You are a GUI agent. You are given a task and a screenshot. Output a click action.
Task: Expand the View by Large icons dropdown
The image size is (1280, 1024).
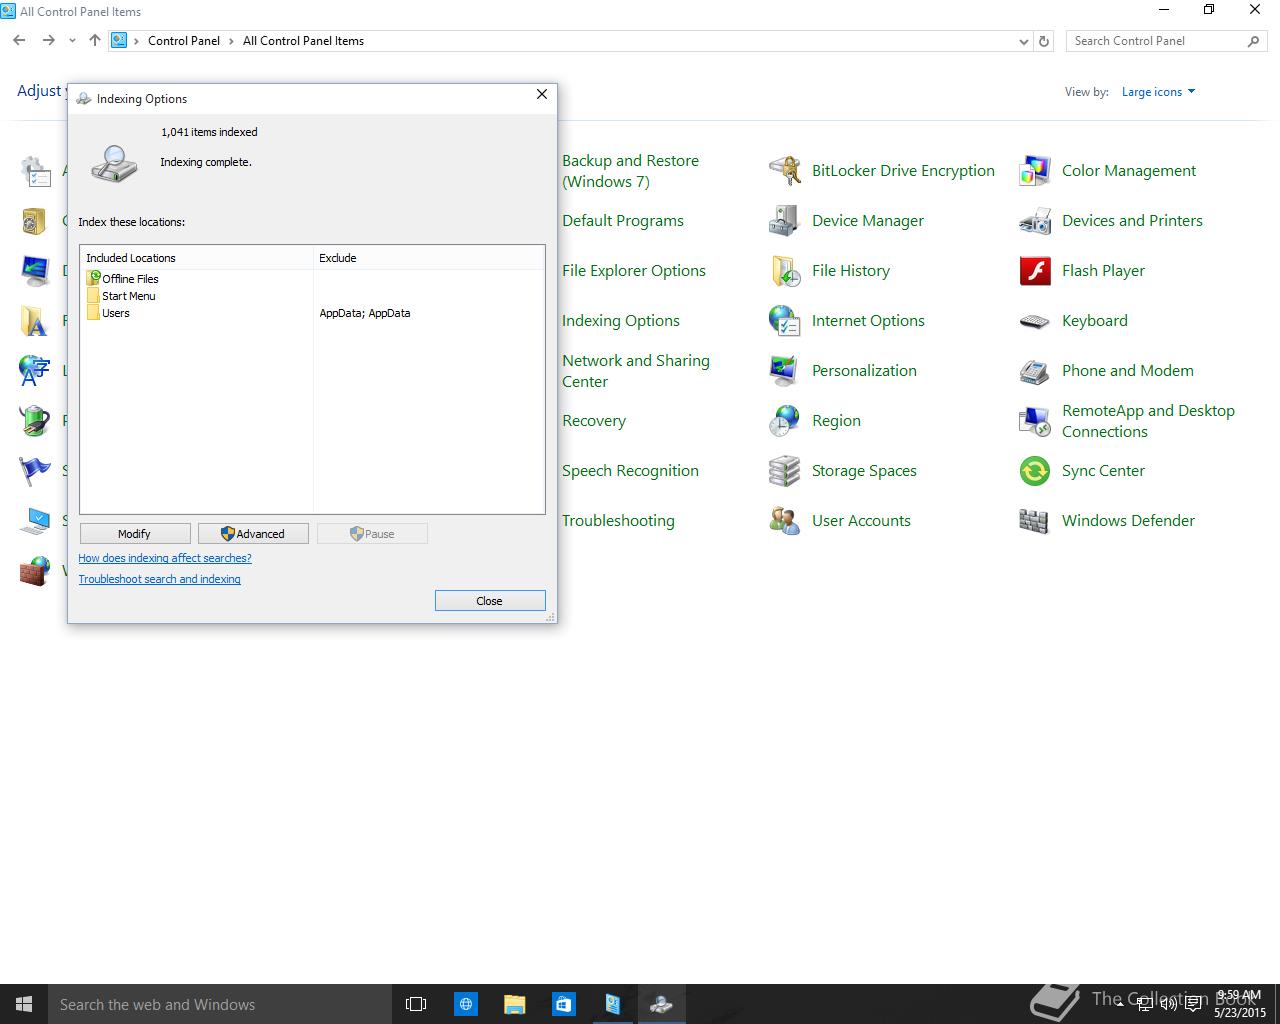pyautogui.click(x=1158, y=92)
